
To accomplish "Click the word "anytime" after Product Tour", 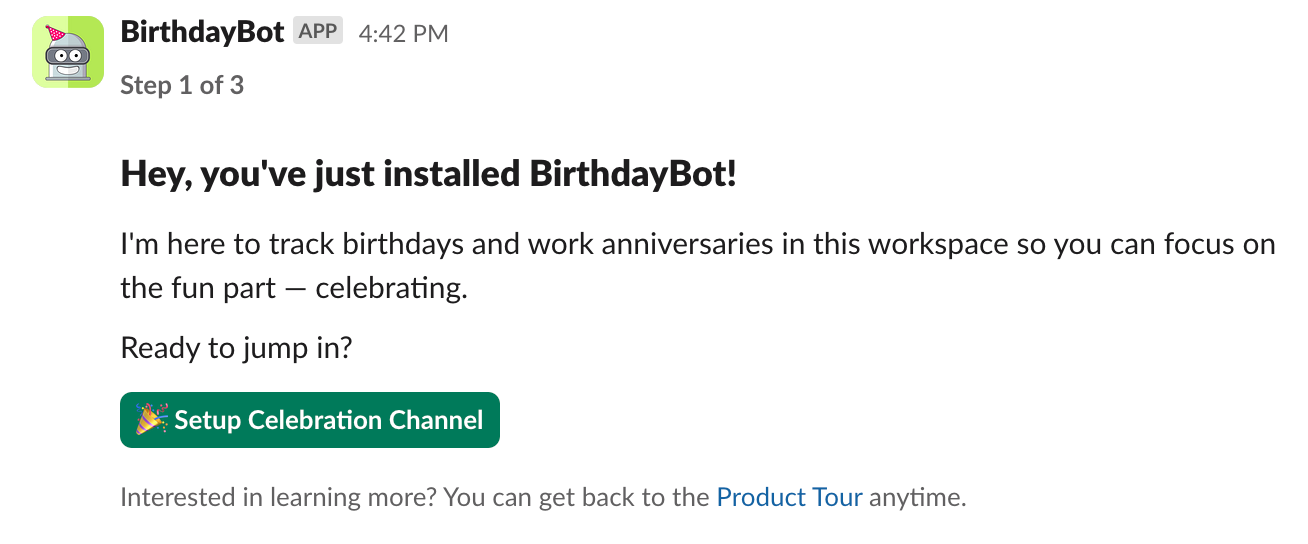I will [915, 497].
